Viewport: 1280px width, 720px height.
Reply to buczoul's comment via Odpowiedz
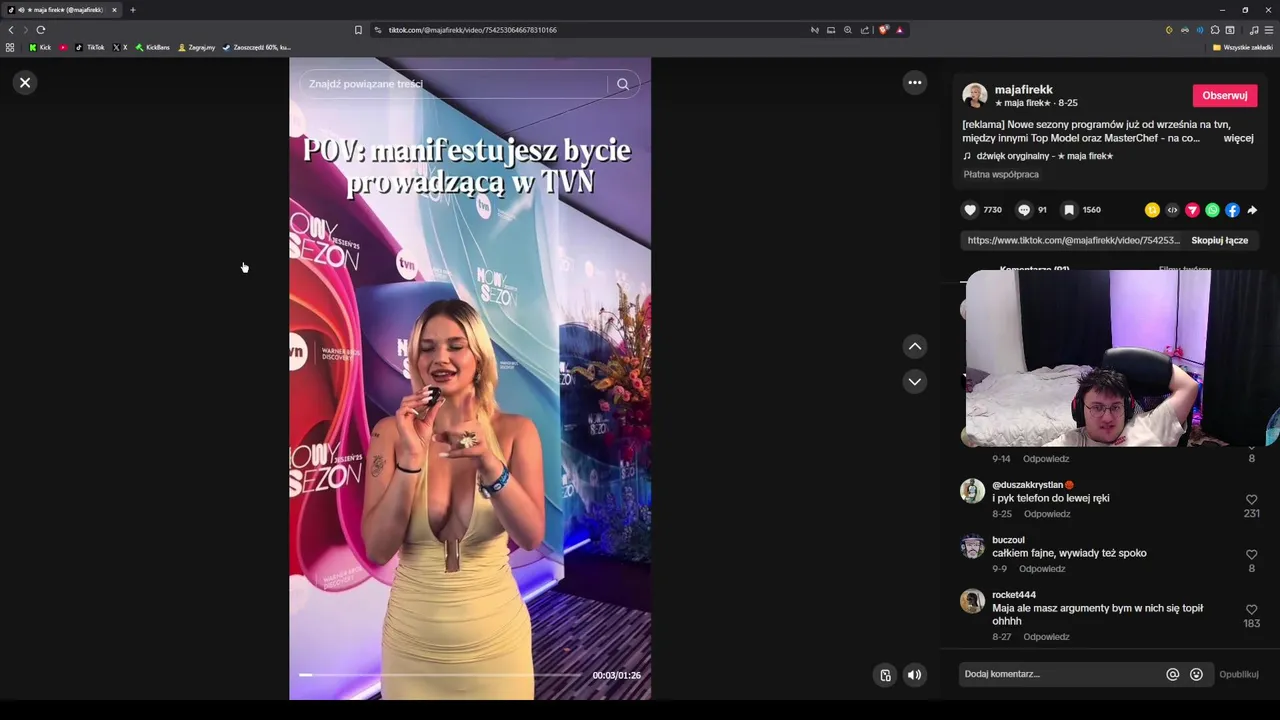click(x=1042, y=569)
